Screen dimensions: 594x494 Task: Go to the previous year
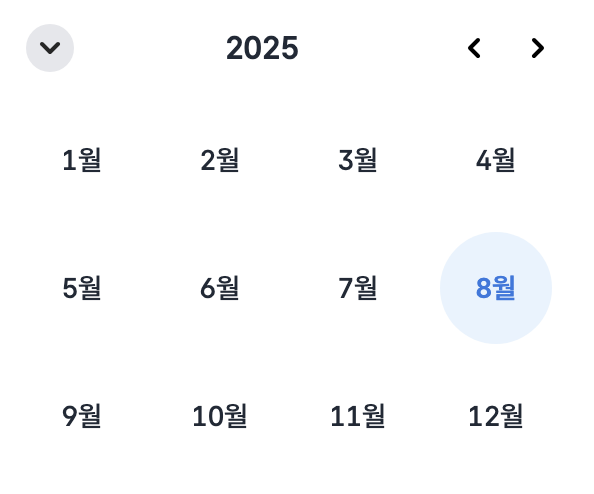(x=474, y=48)
